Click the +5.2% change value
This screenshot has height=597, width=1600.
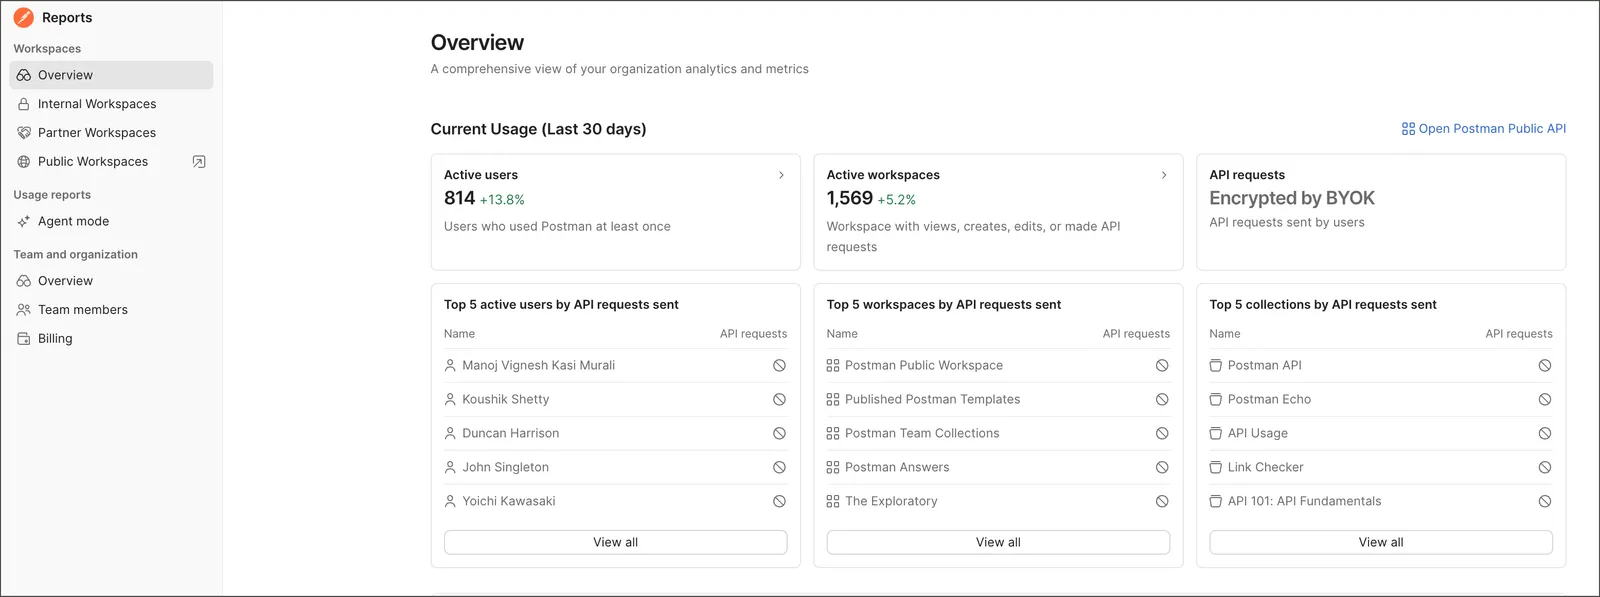[x=897, y=200]
